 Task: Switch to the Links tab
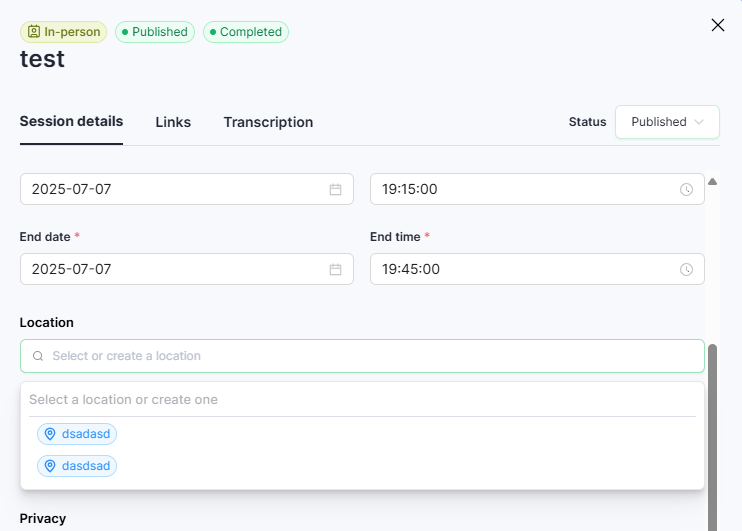tap(173, 122)
